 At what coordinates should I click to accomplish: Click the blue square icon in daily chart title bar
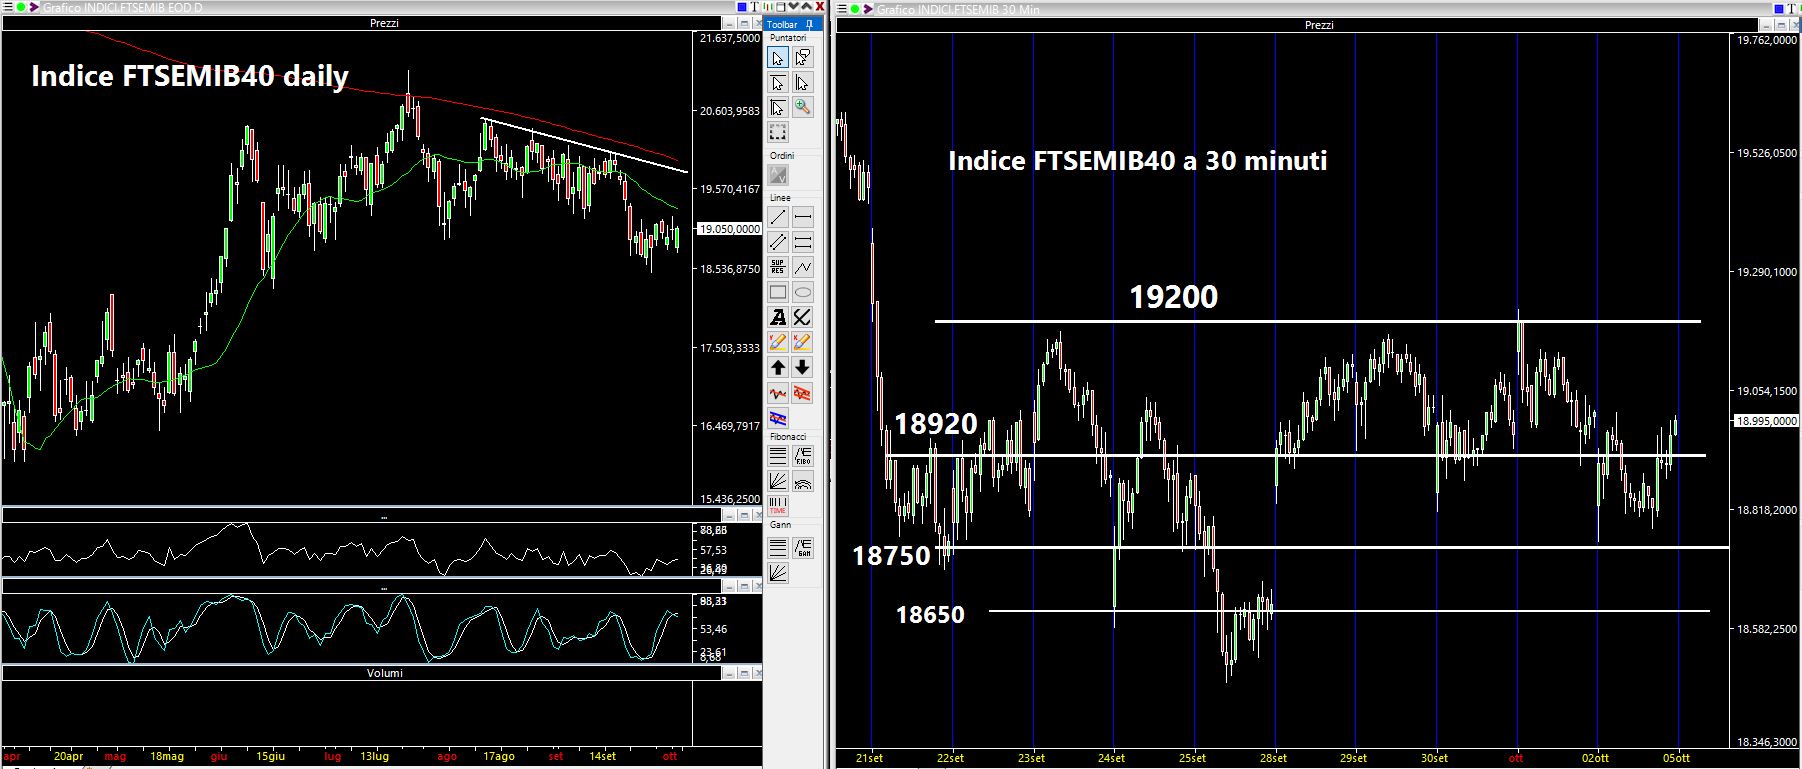point(742,8)
